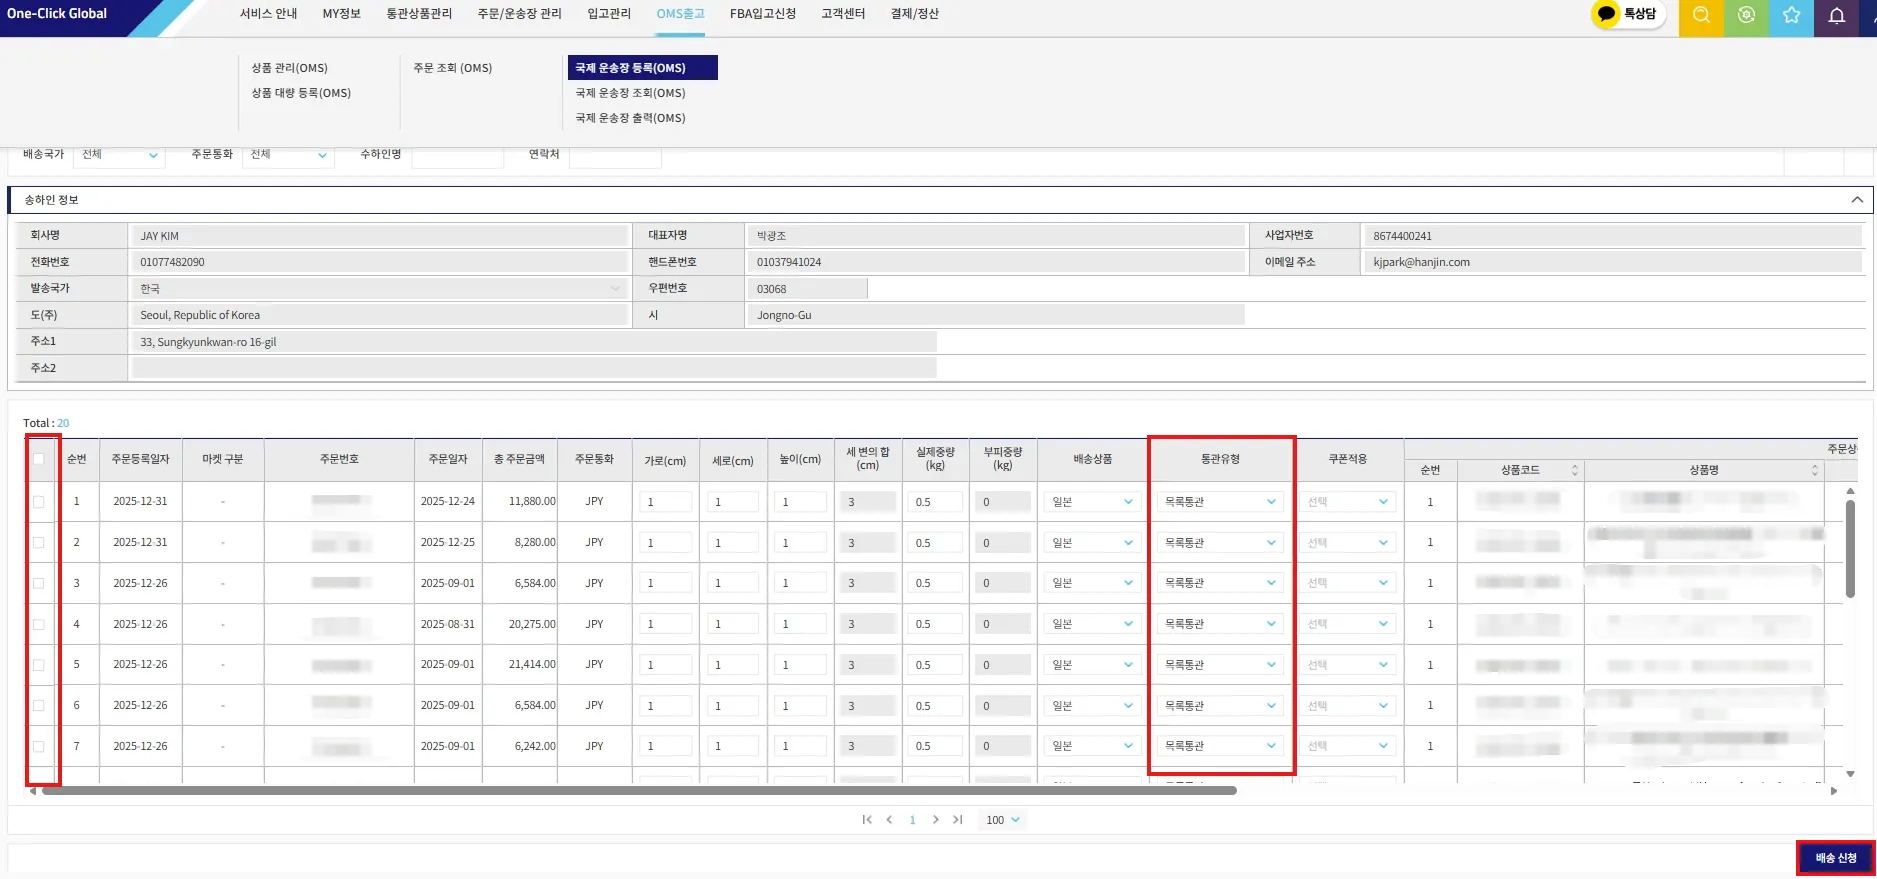Screen dimensions: 1877x879
Task: Go to the previous page arrow
Action: click(x=889, y=820)
